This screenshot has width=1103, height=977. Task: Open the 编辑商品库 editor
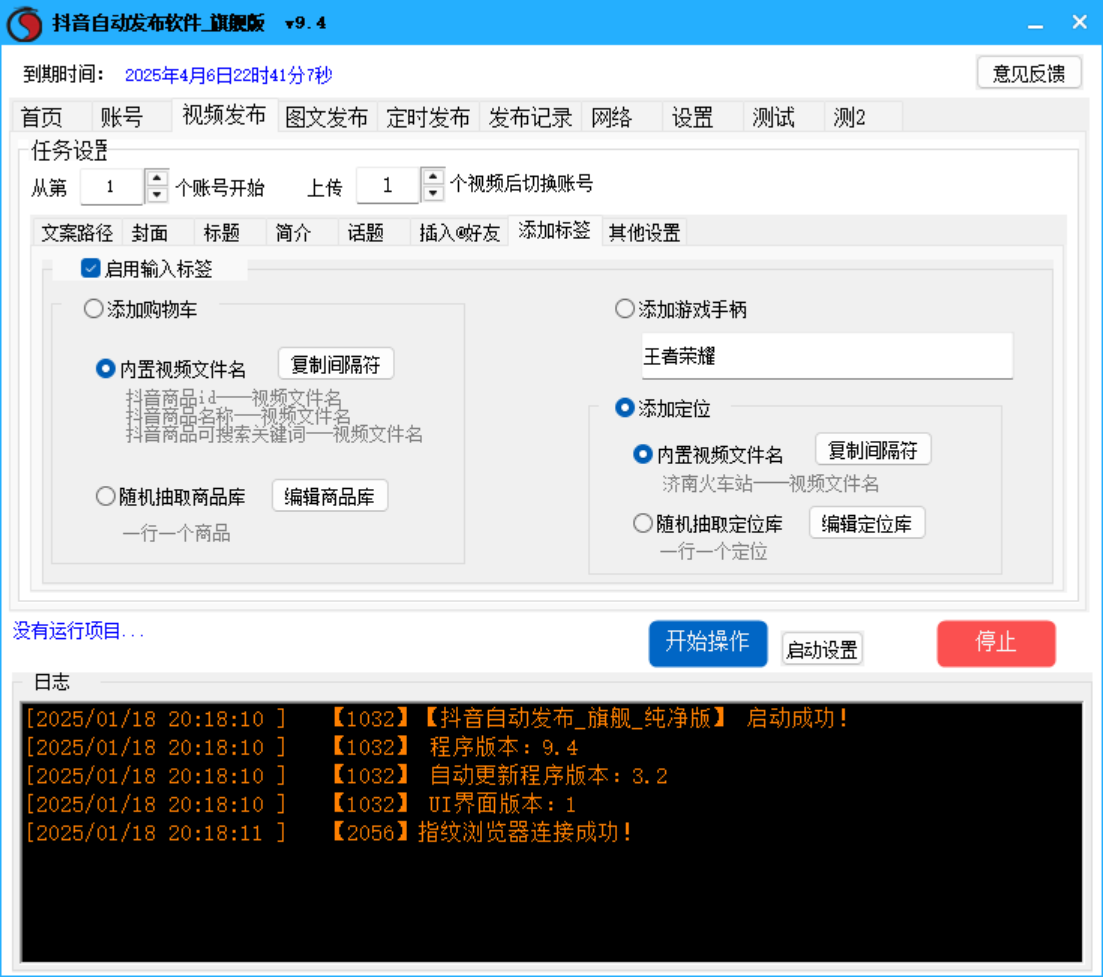(x=330, y=497)
